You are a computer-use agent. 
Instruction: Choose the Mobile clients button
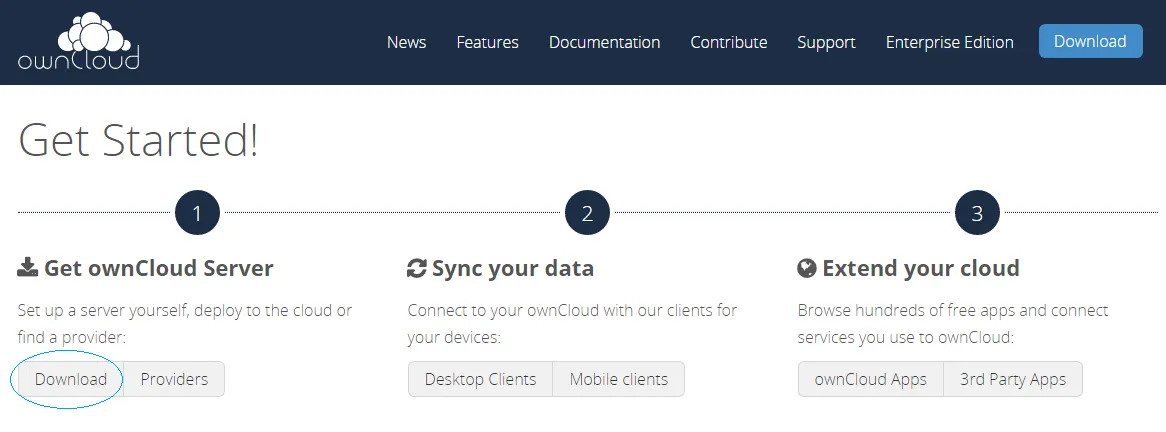(619, 379)
